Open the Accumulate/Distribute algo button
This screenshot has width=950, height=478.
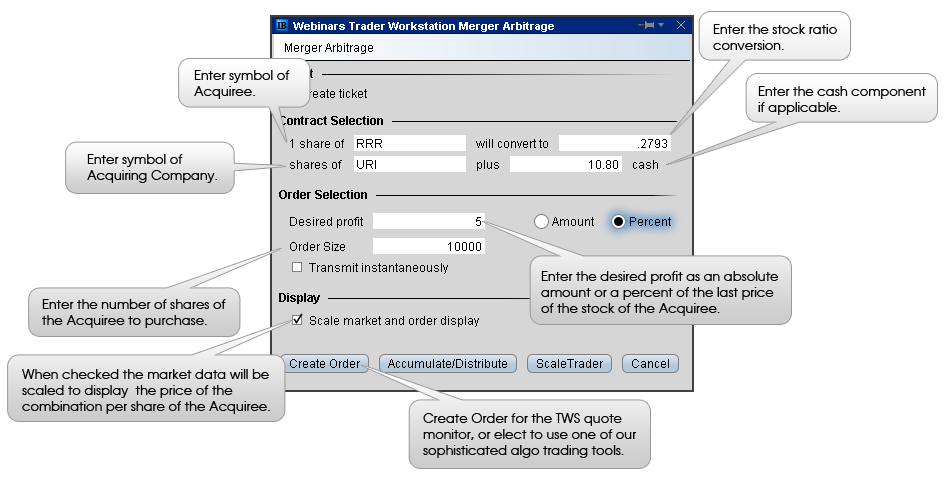(448, 363)
